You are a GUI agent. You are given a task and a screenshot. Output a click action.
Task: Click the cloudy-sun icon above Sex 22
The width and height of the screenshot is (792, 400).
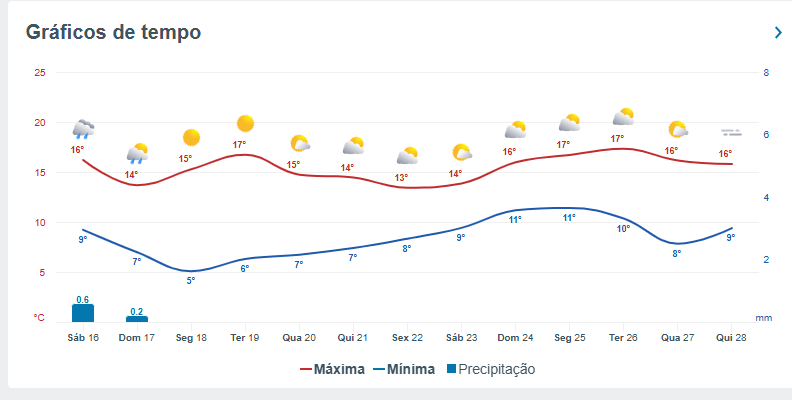[x=408, y=156]
